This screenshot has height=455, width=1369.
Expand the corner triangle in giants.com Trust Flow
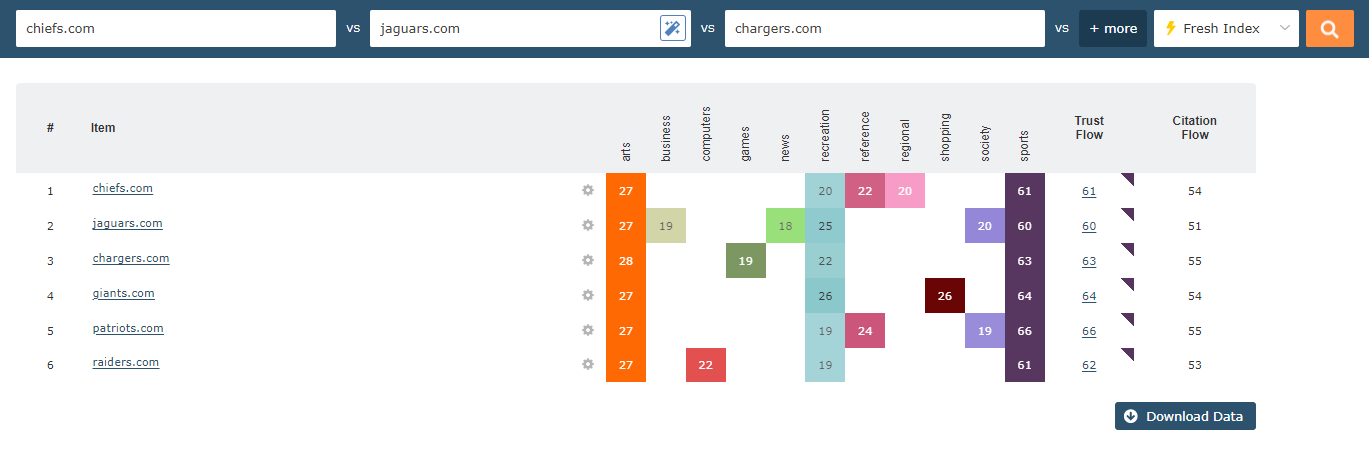pos(1129,283)
